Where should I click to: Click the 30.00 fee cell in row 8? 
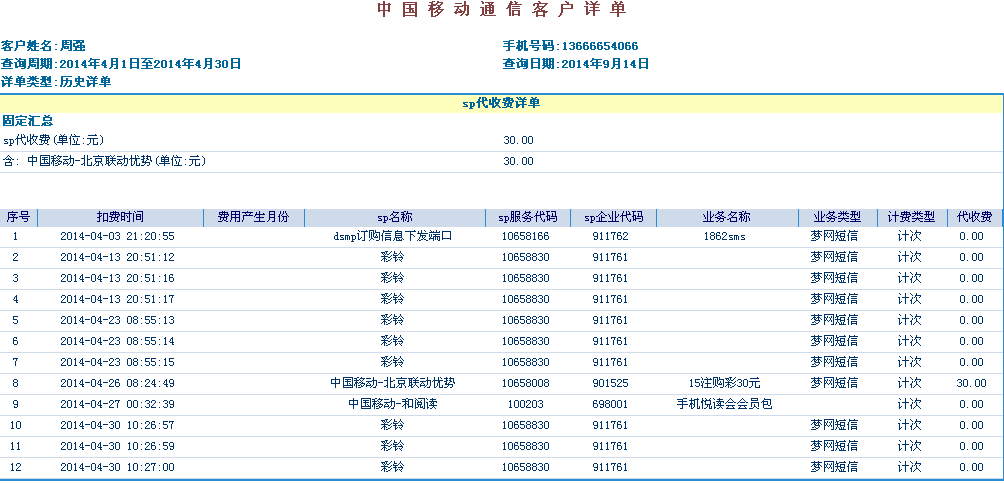[x=970, y=383]
